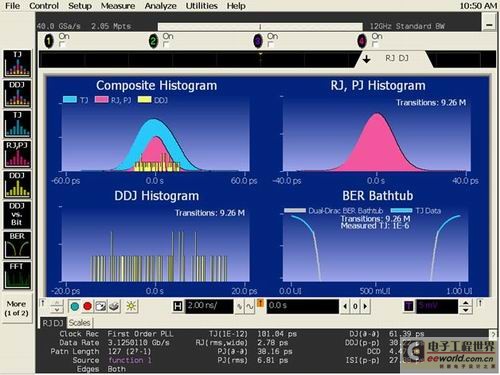Click the 2.00 ns/ timebase field
Viewport: 500px width, 375px height.
click(209, 306)
